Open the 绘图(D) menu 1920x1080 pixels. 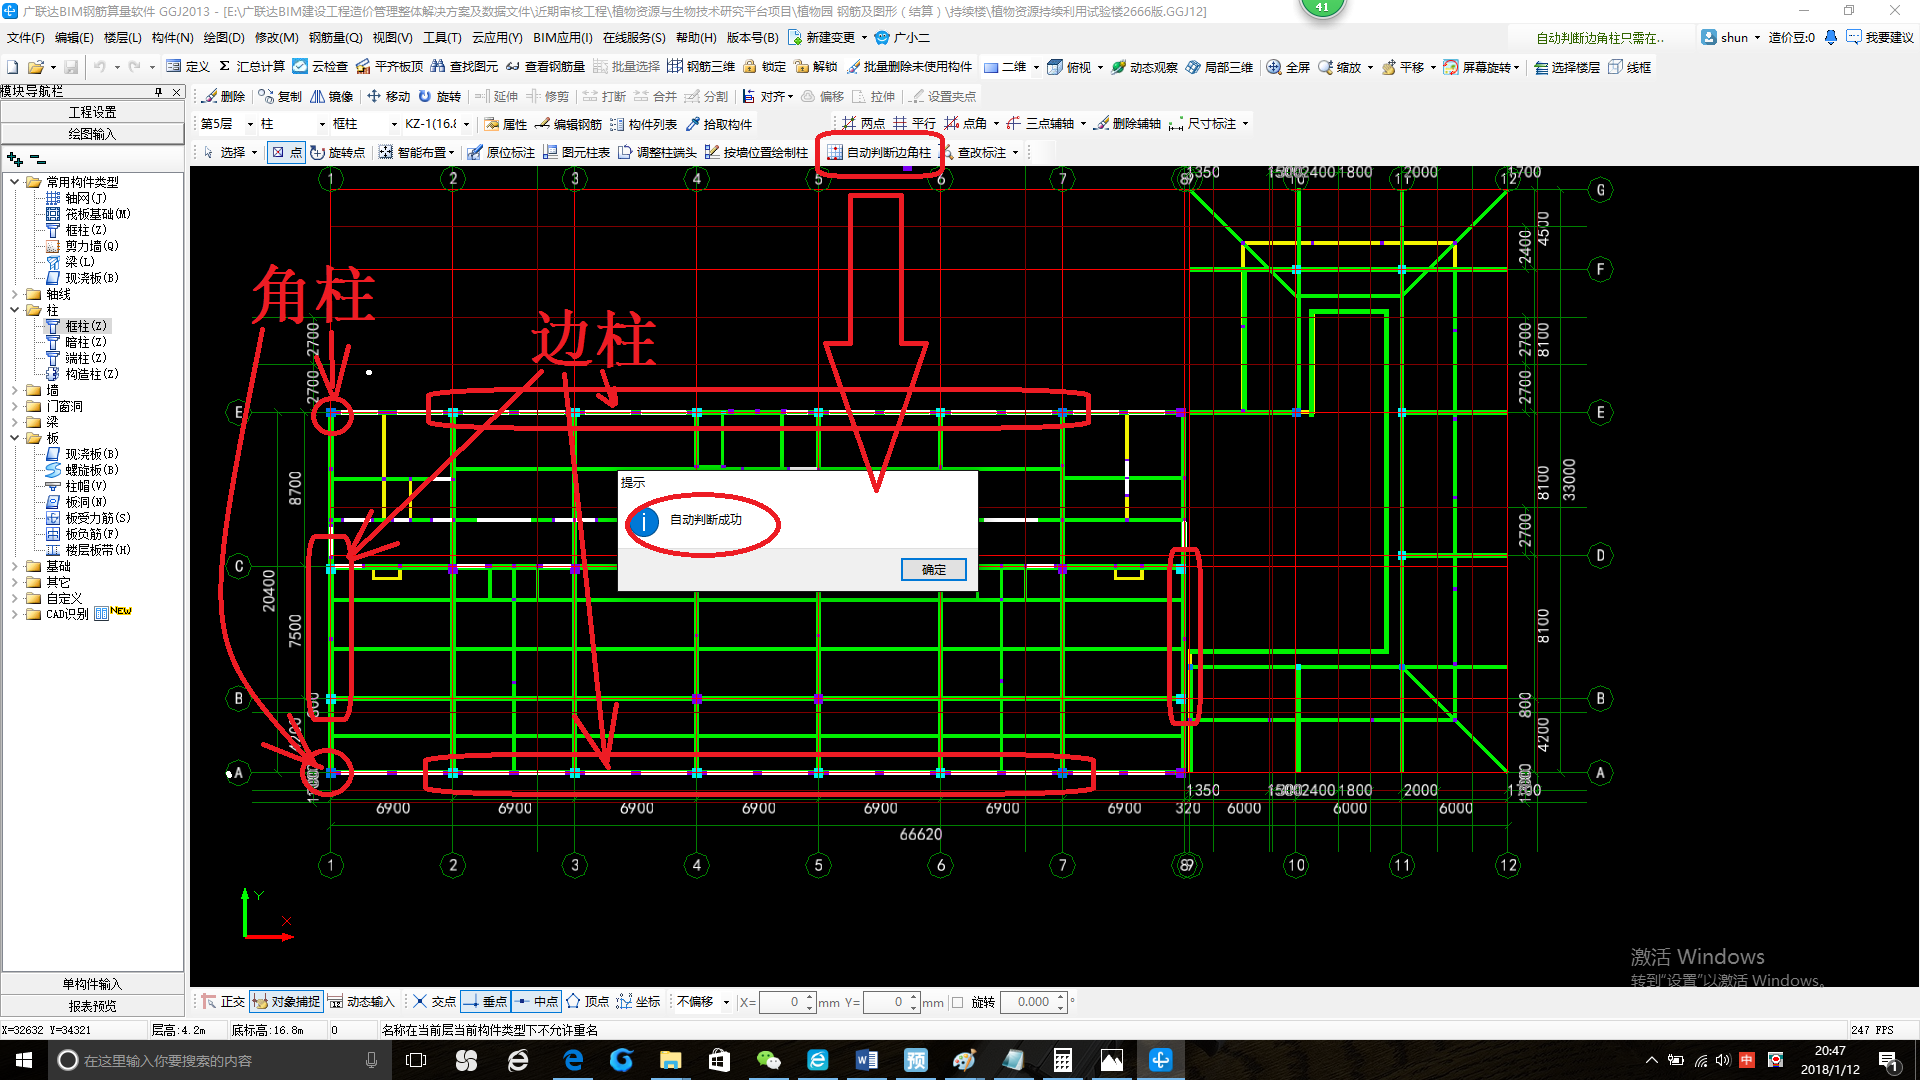pos(224,38)
